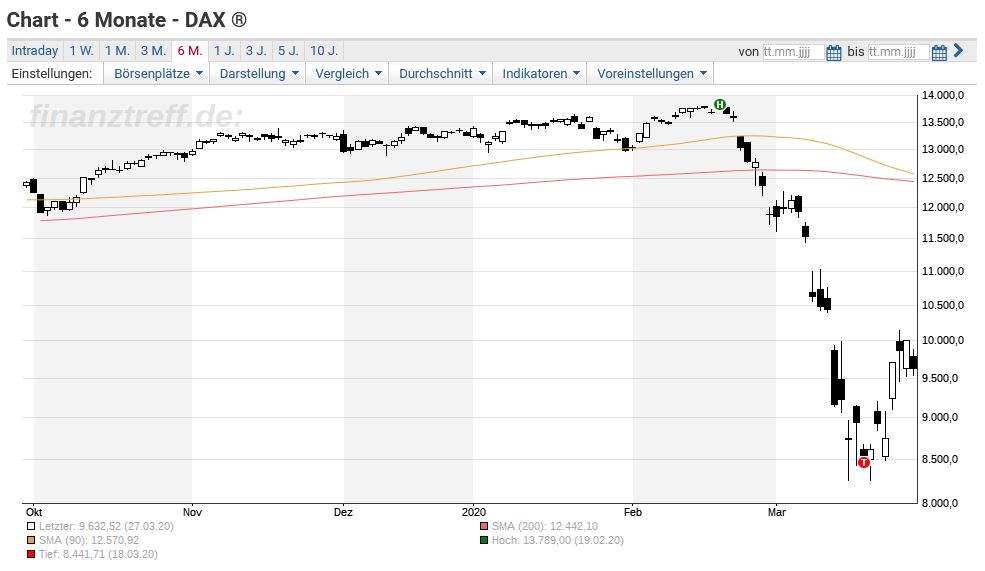Viewport: 985px width, 571px height.
Task: Click legend text 'Letzter: 9.632,52 (27.03.20)'
Action: pos(106,526)
